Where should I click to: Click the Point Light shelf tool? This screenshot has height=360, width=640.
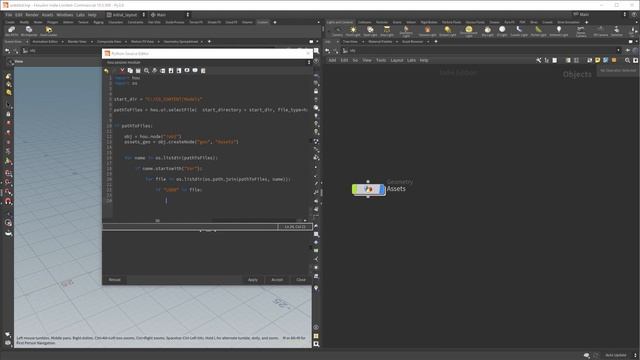353,31
